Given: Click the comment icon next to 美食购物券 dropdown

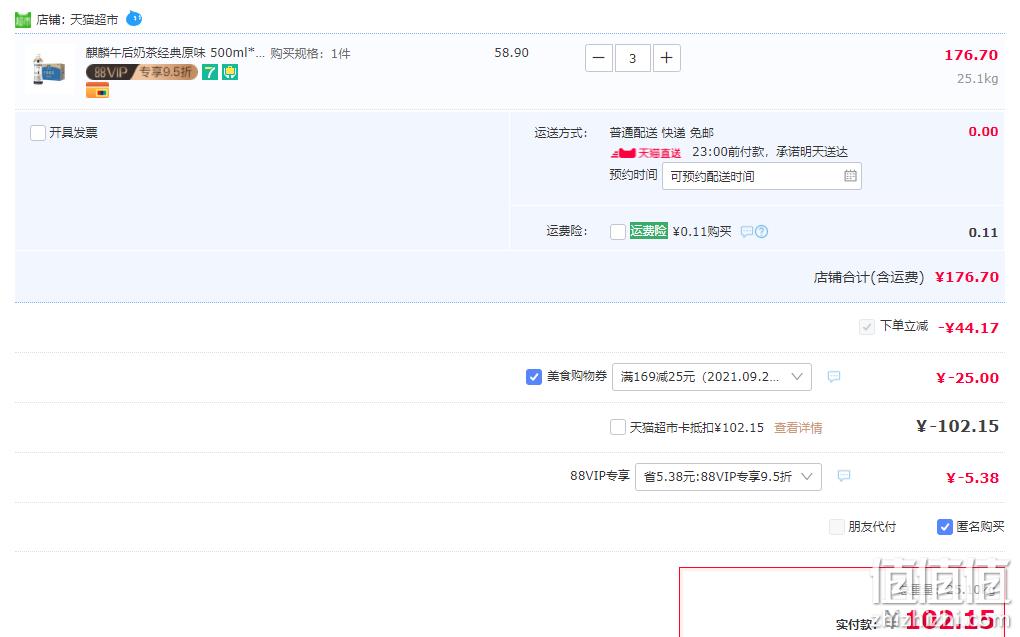Looking at the screenshot, I should (x=834, y=377).
